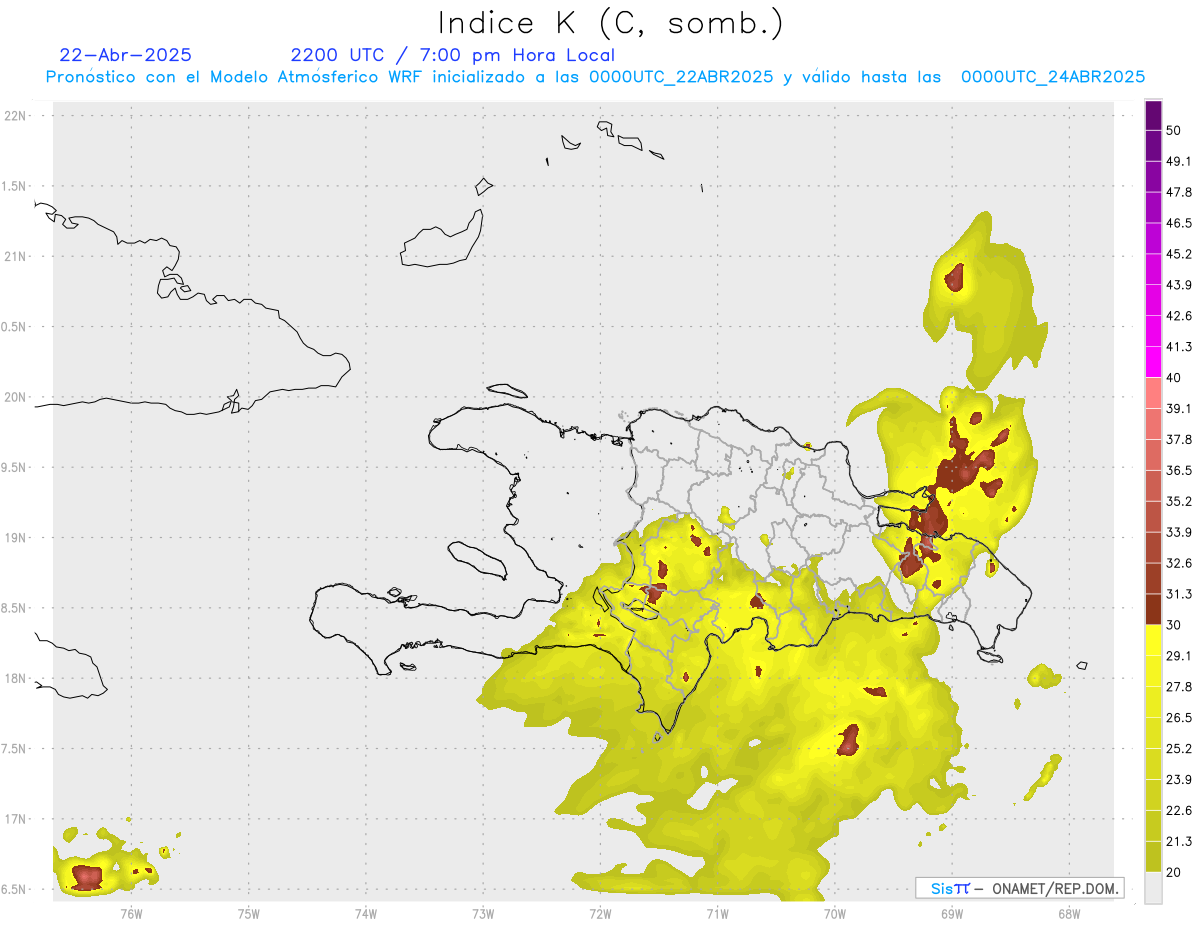
Task: Click the colorbar value "37.8"
Action: pyautogui.click(x=1179, y=439)
